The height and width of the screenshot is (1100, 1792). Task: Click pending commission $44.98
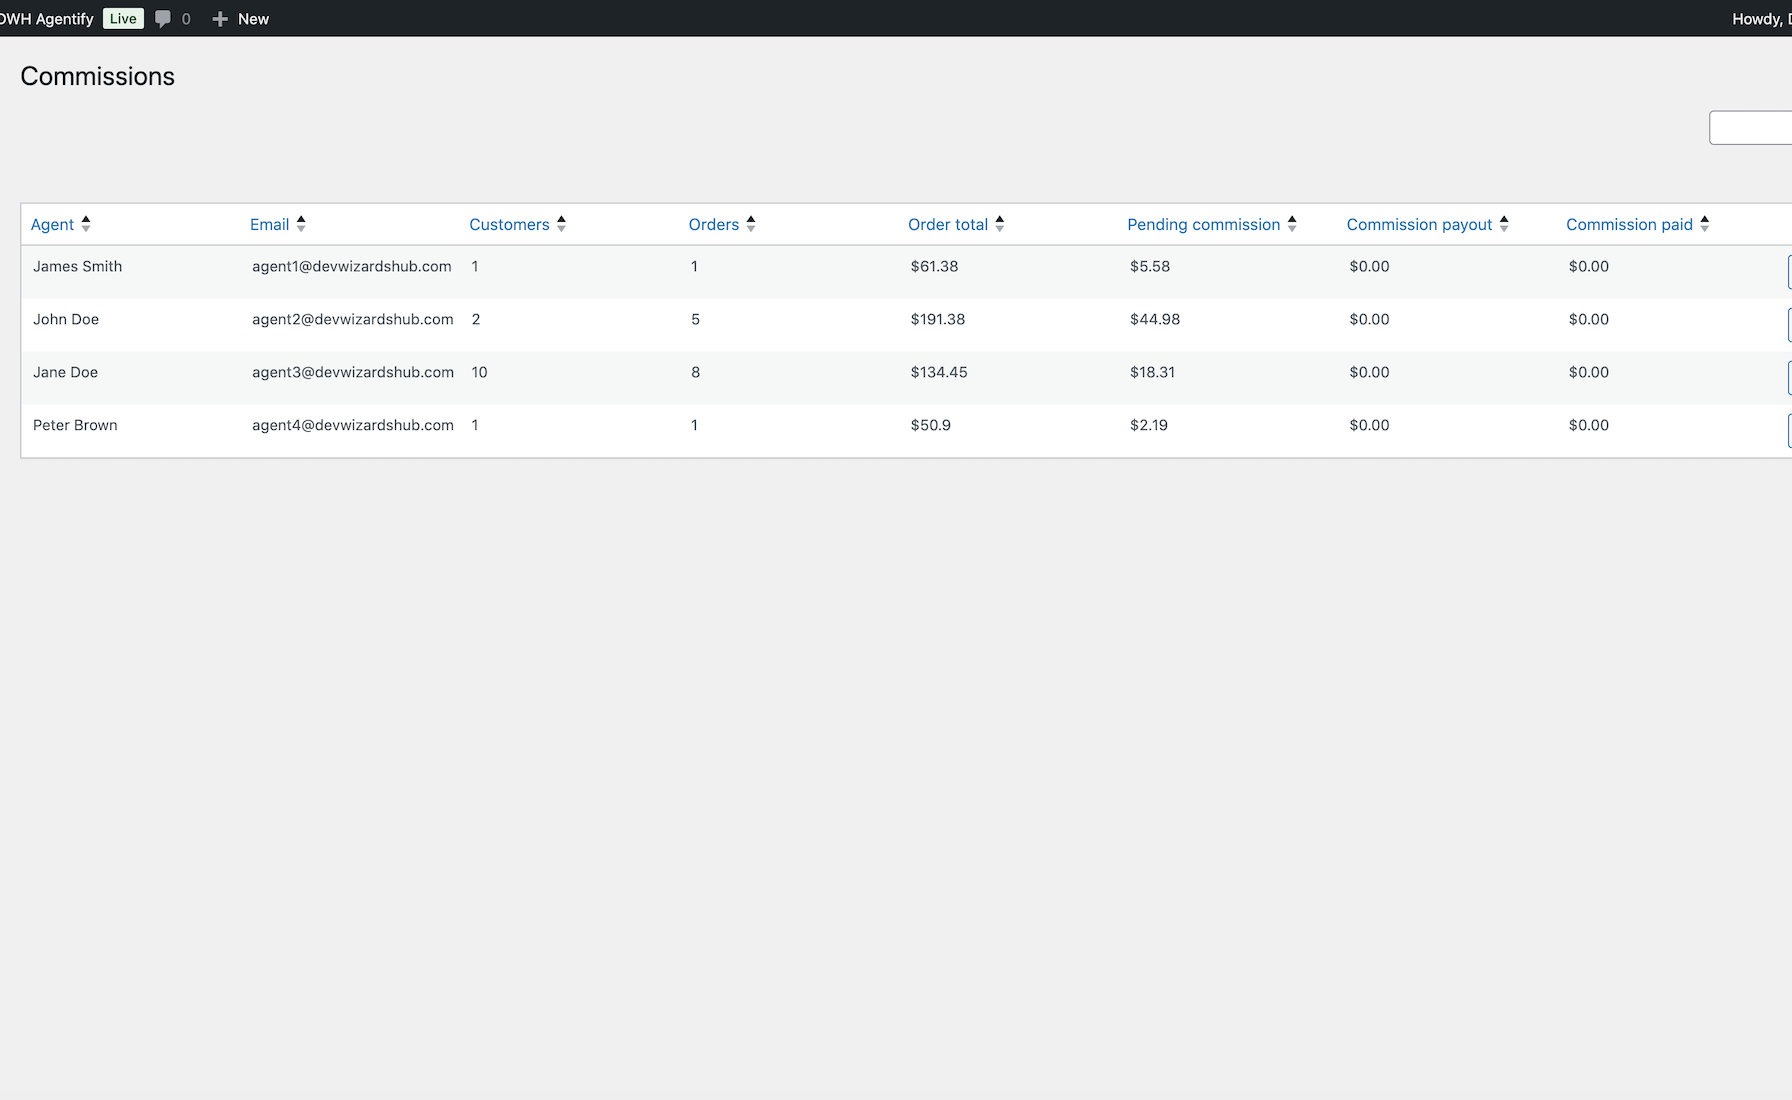pos(1155,320)
